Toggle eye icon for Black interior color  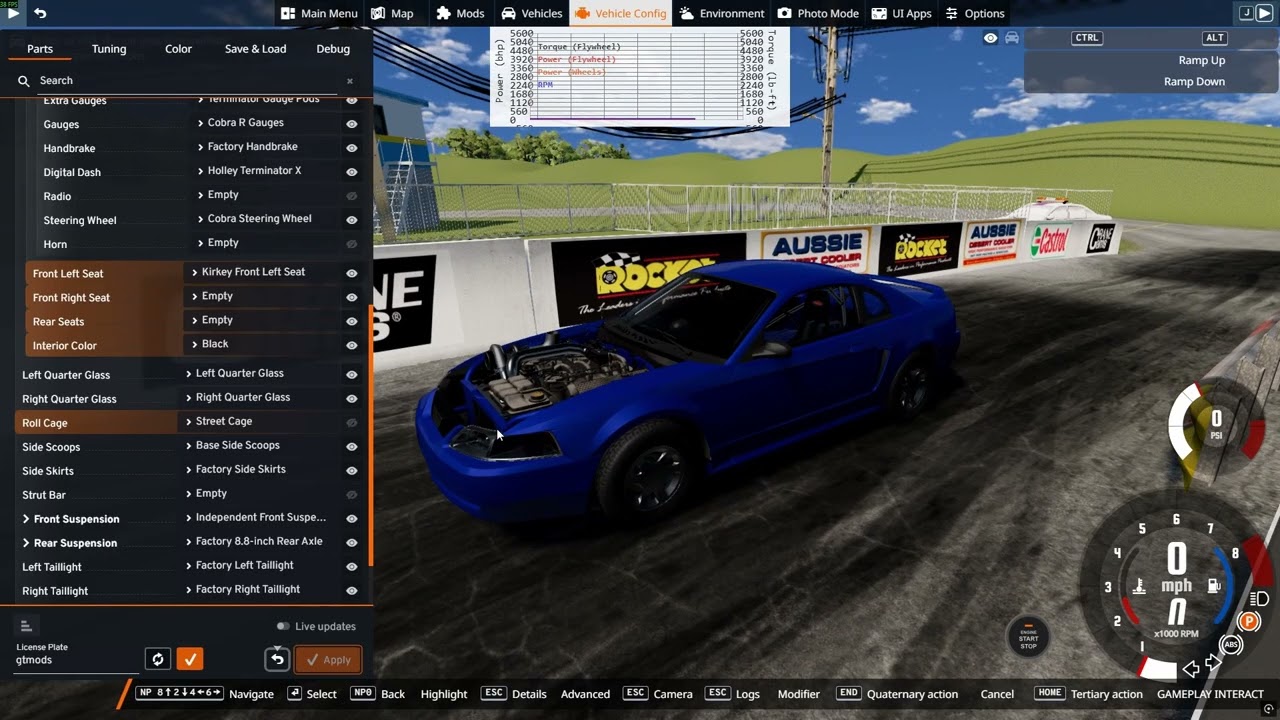(x=352, y=345)
